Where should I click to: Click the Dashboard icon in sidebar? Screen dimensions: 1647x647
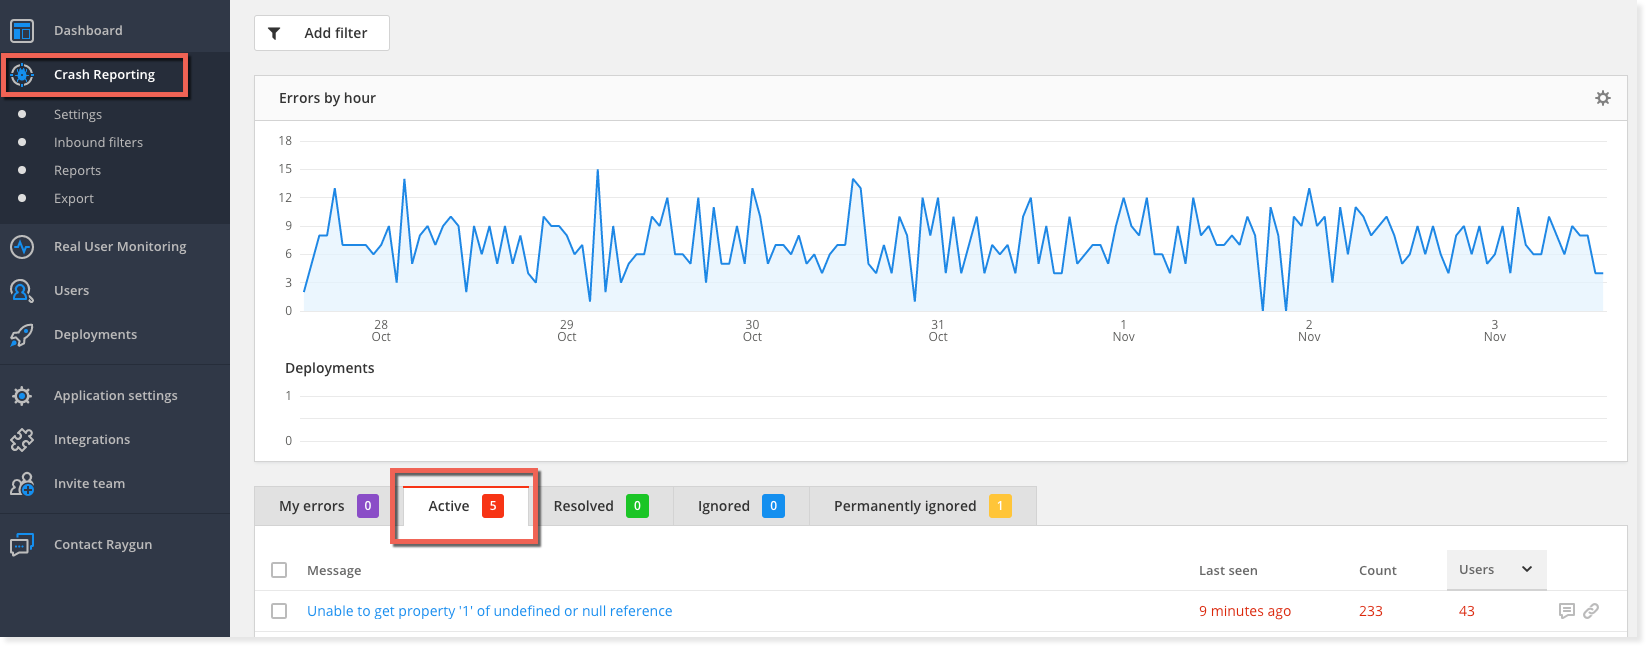tap(22, 31)
